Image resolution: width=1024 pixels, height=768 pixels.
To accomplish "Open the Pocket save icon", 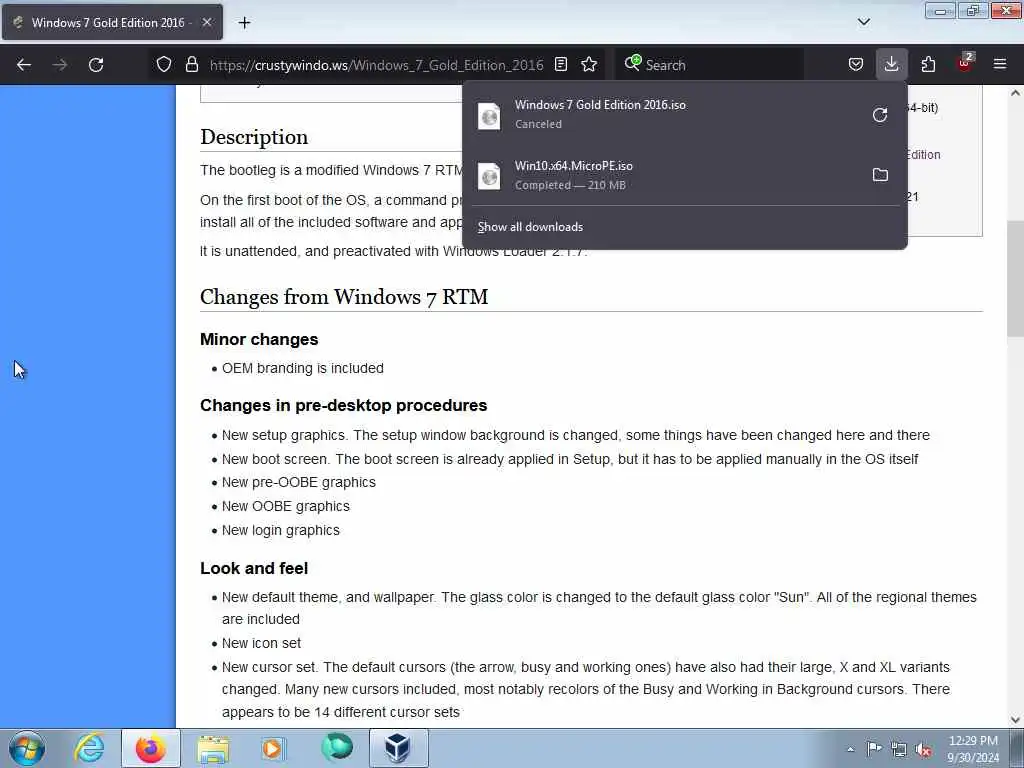I will click(856, 65).
